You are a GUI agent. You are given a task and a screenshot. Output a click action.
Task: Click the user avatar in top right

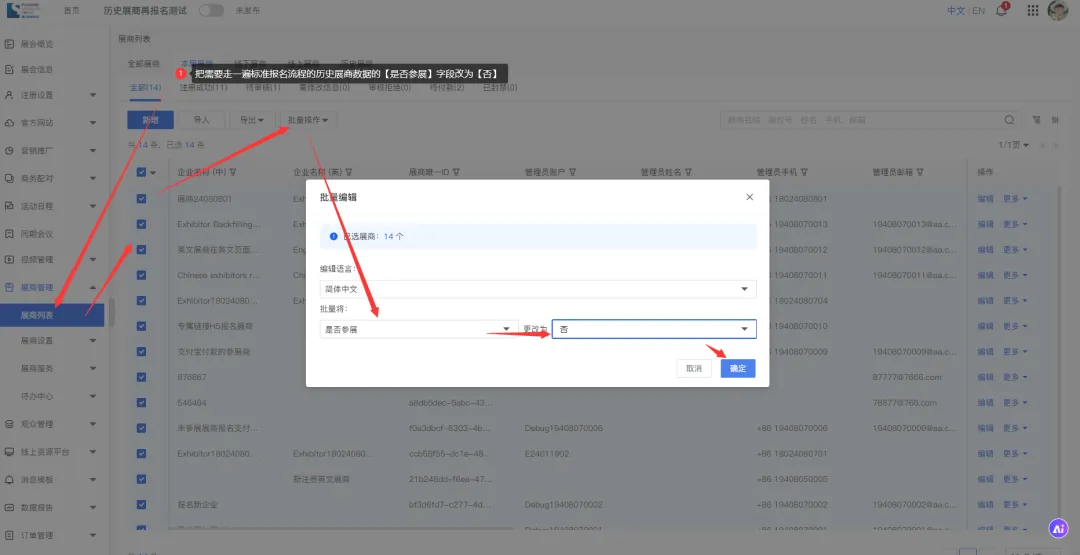pyautogui.click(x=1058, y=12)
